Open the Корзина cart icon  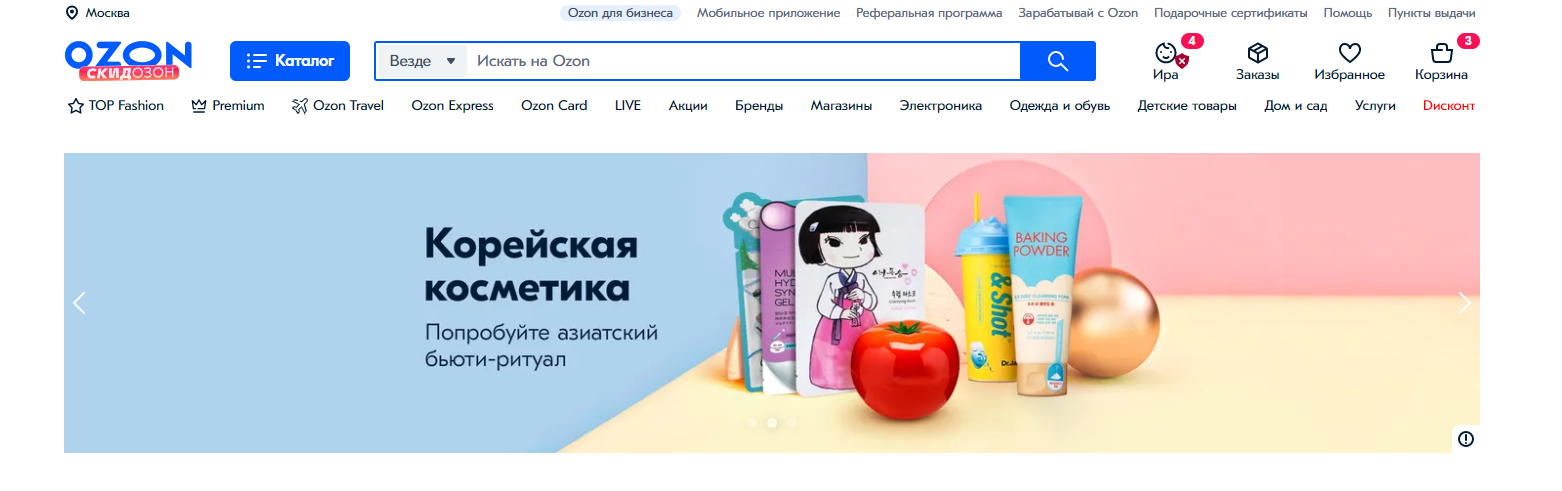point(1441,53)
